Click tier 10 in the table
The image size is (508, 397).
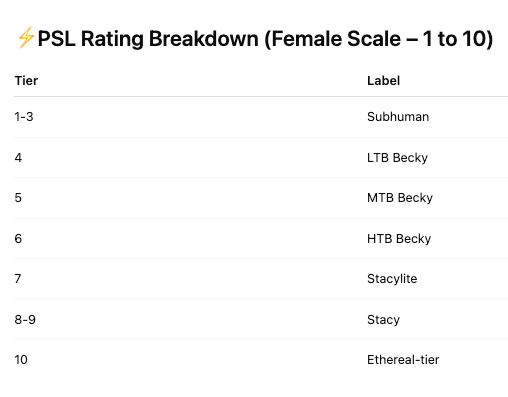[21, 360]
